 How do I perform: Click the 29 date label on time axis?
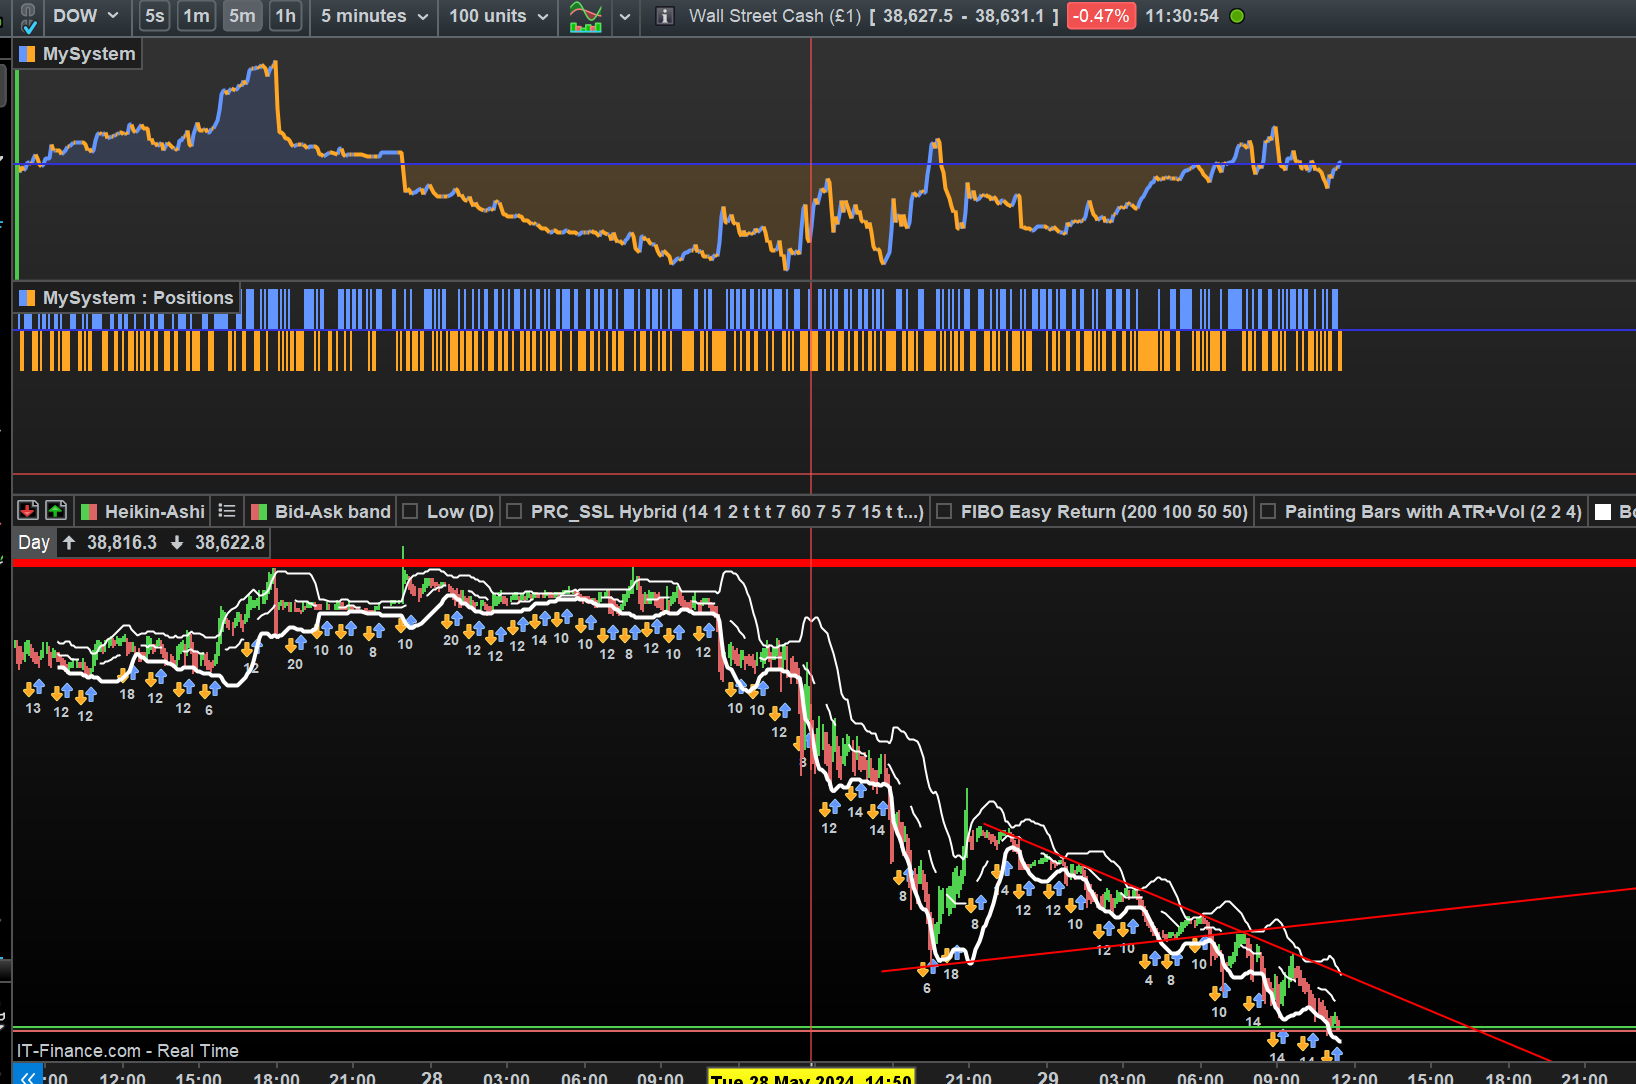[1047, 1077]
